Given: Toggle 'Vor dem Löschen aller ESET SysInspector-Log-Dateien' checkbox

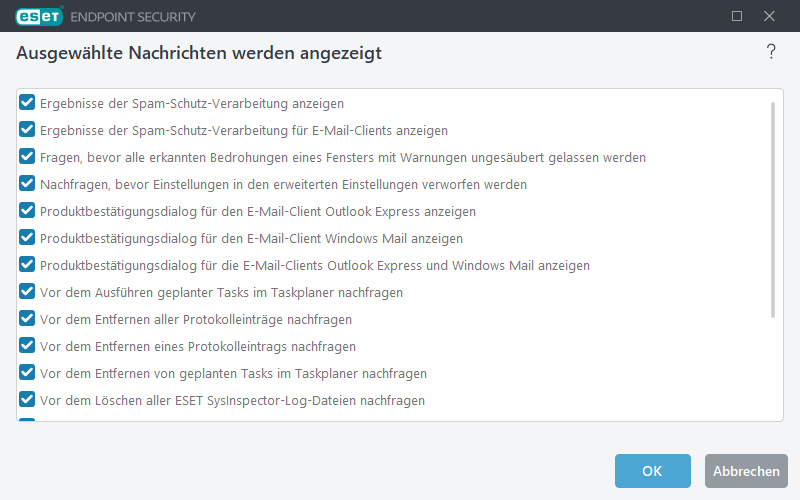Looking at the screenshot, I should (x=27, y=400).
